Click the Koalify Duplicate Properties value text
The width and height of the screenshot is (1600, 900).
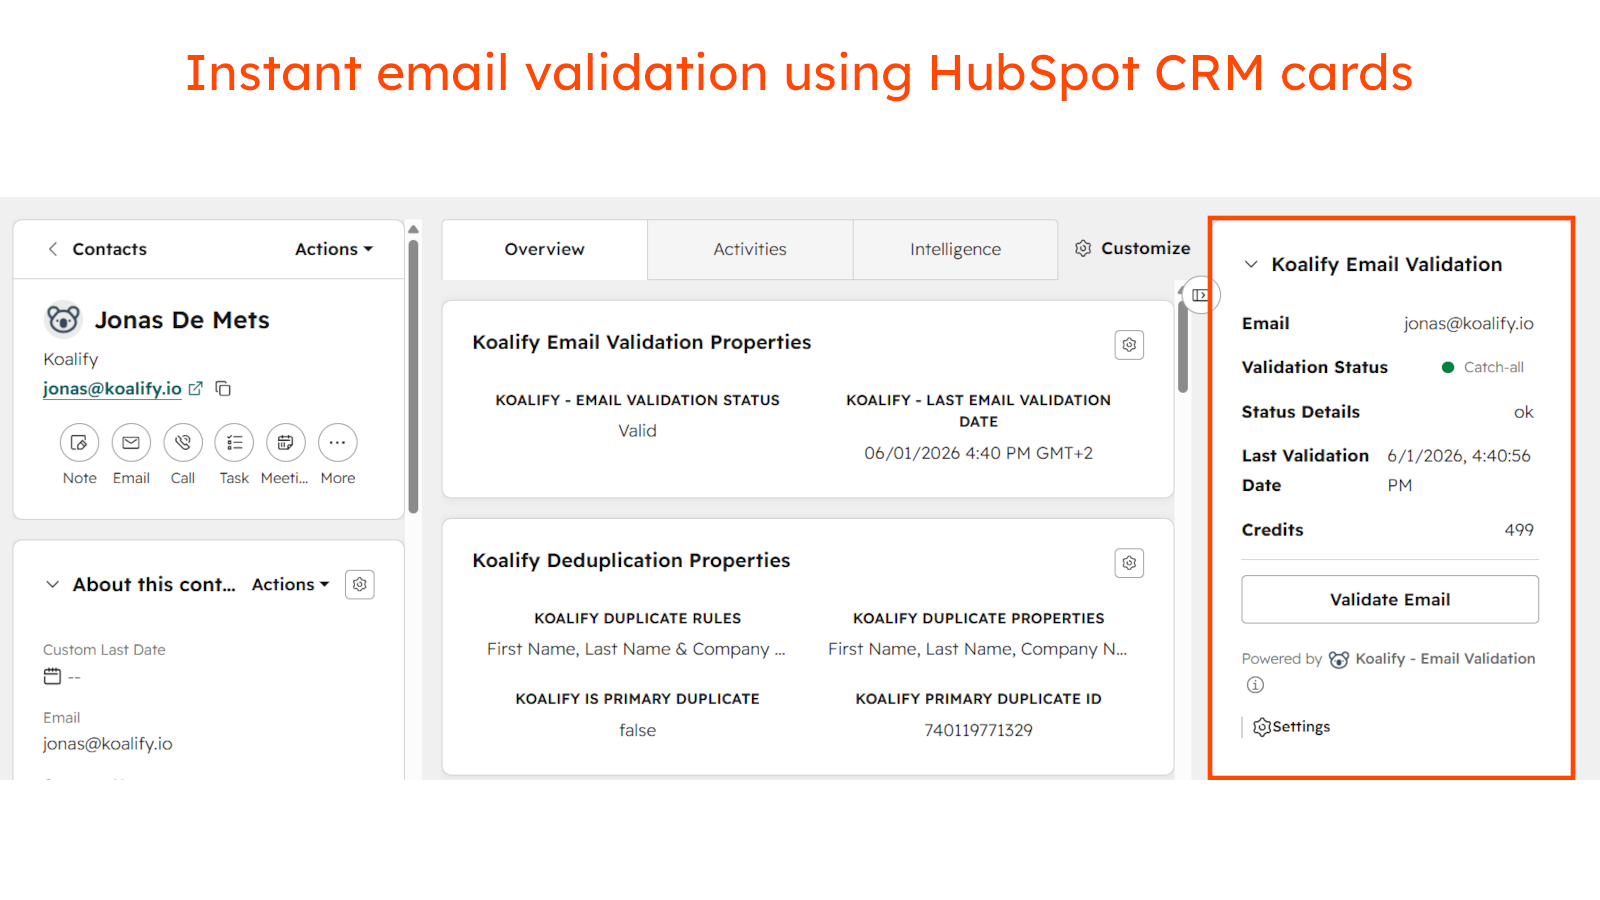tap(978, 649)
